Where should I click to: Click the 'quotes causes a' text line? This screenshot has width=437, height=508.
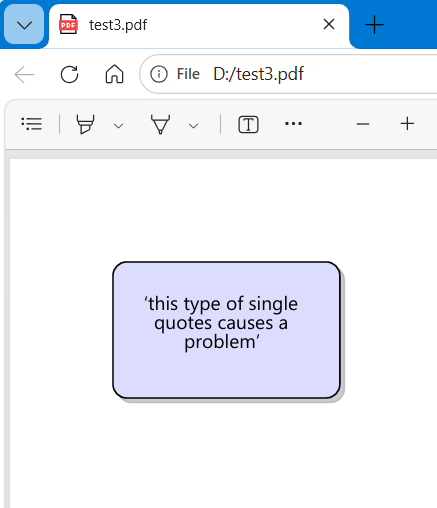(221, 323)
